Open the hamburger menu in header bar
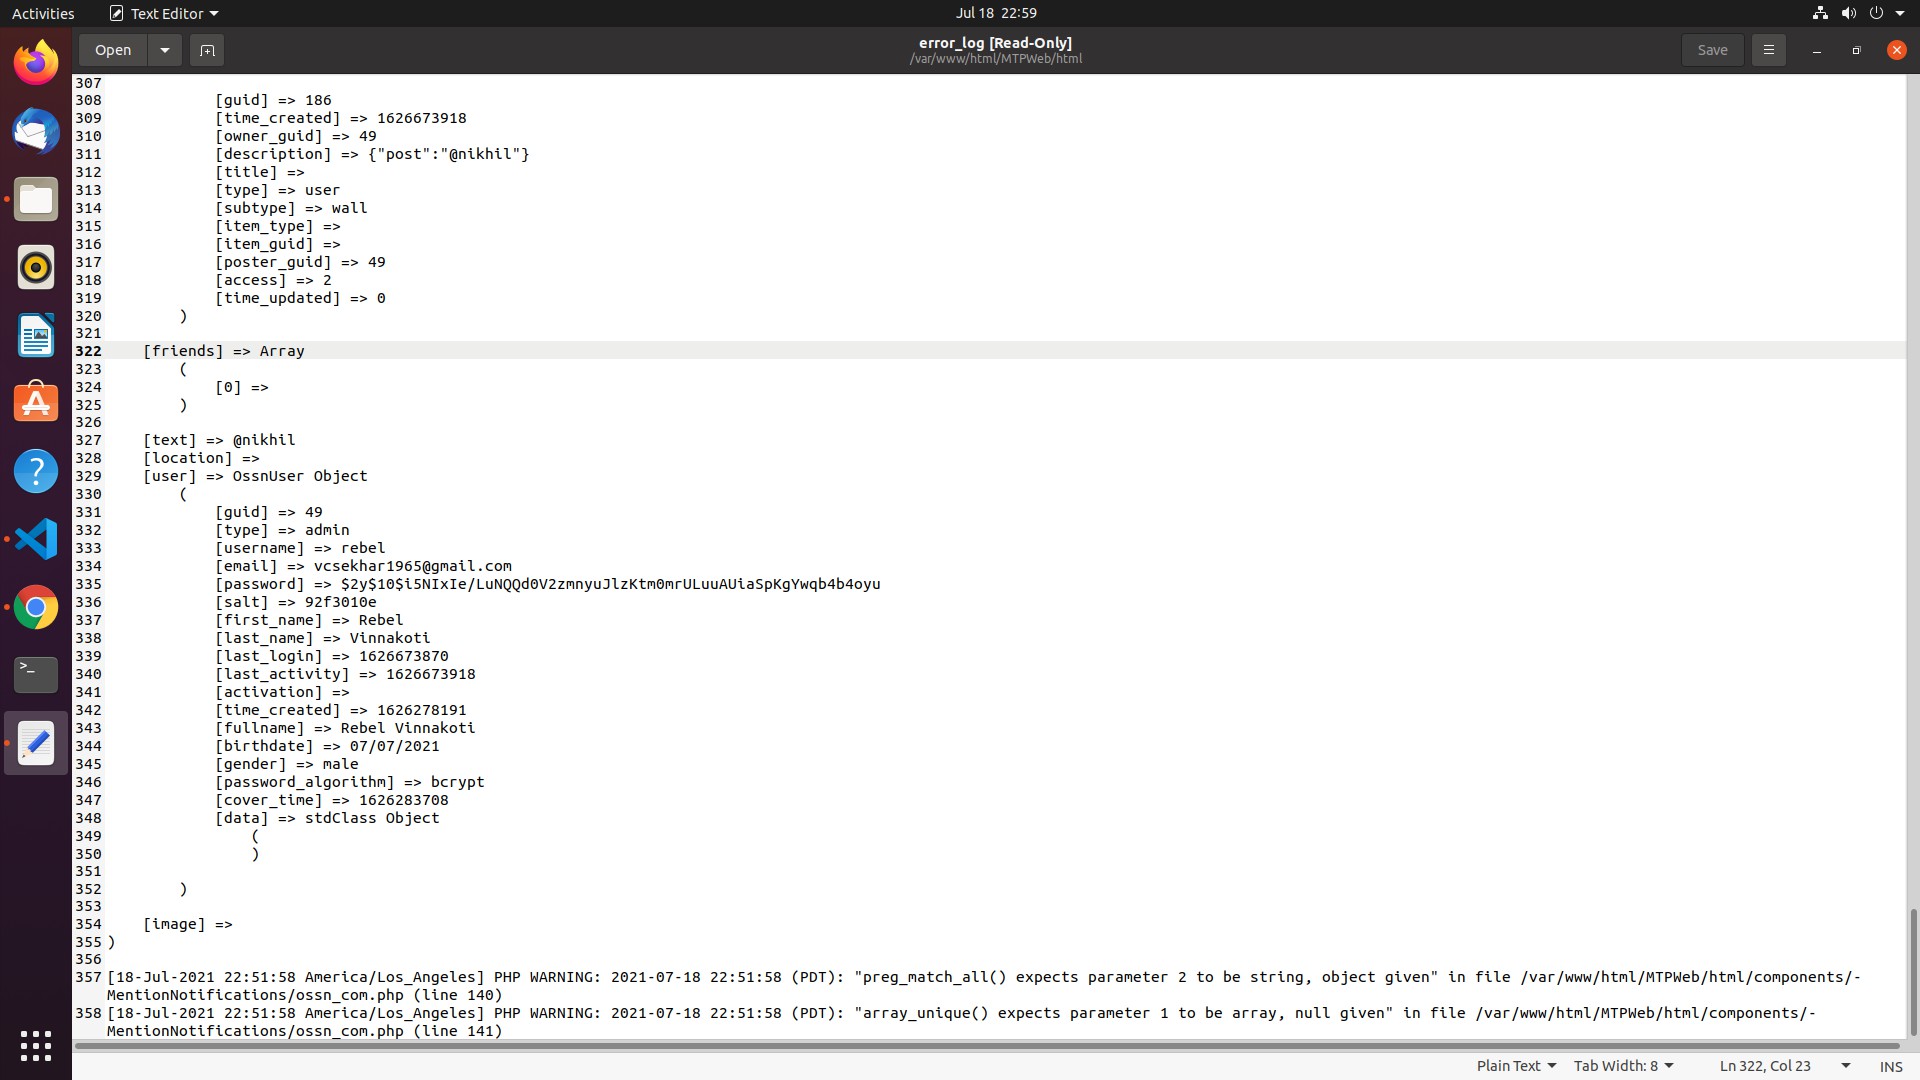The height and width of the screenshot is (1080, 1920). click(1768, 50)
